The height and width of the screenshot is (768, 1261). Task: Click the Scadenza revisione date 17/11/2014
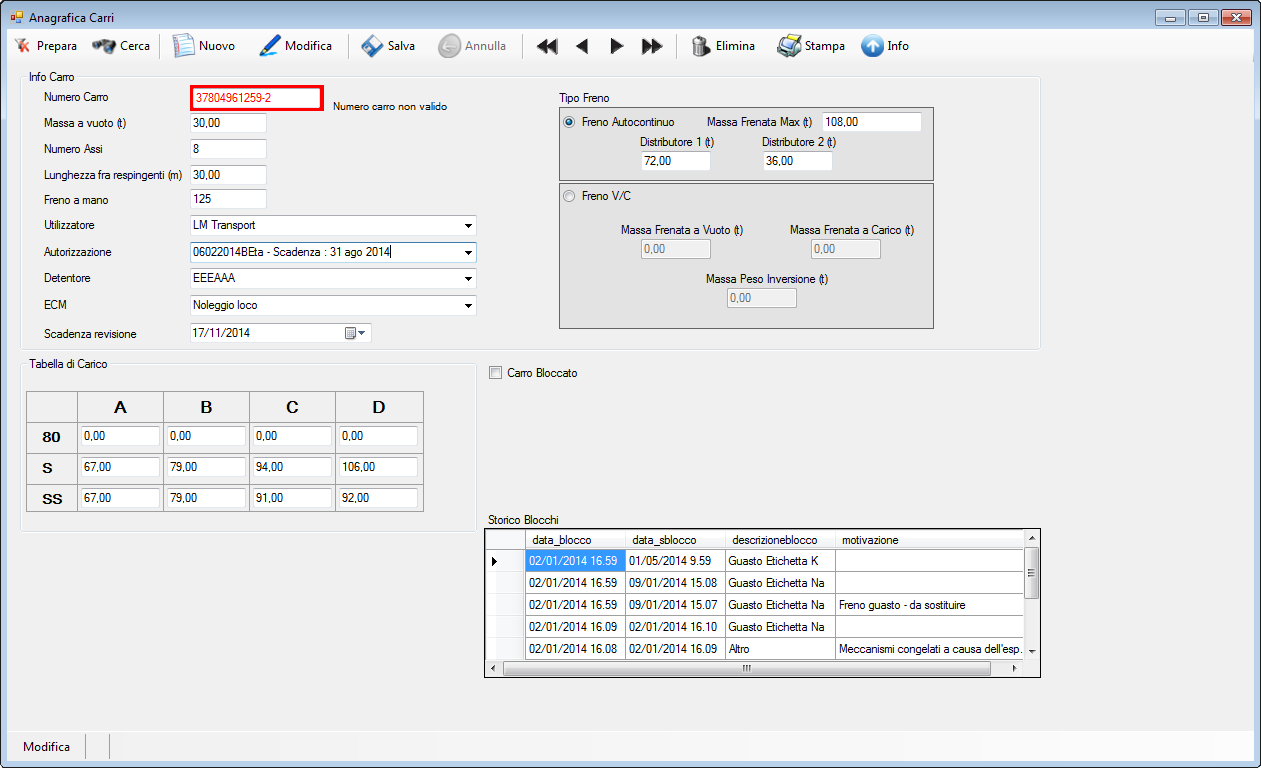pos(221,333)
